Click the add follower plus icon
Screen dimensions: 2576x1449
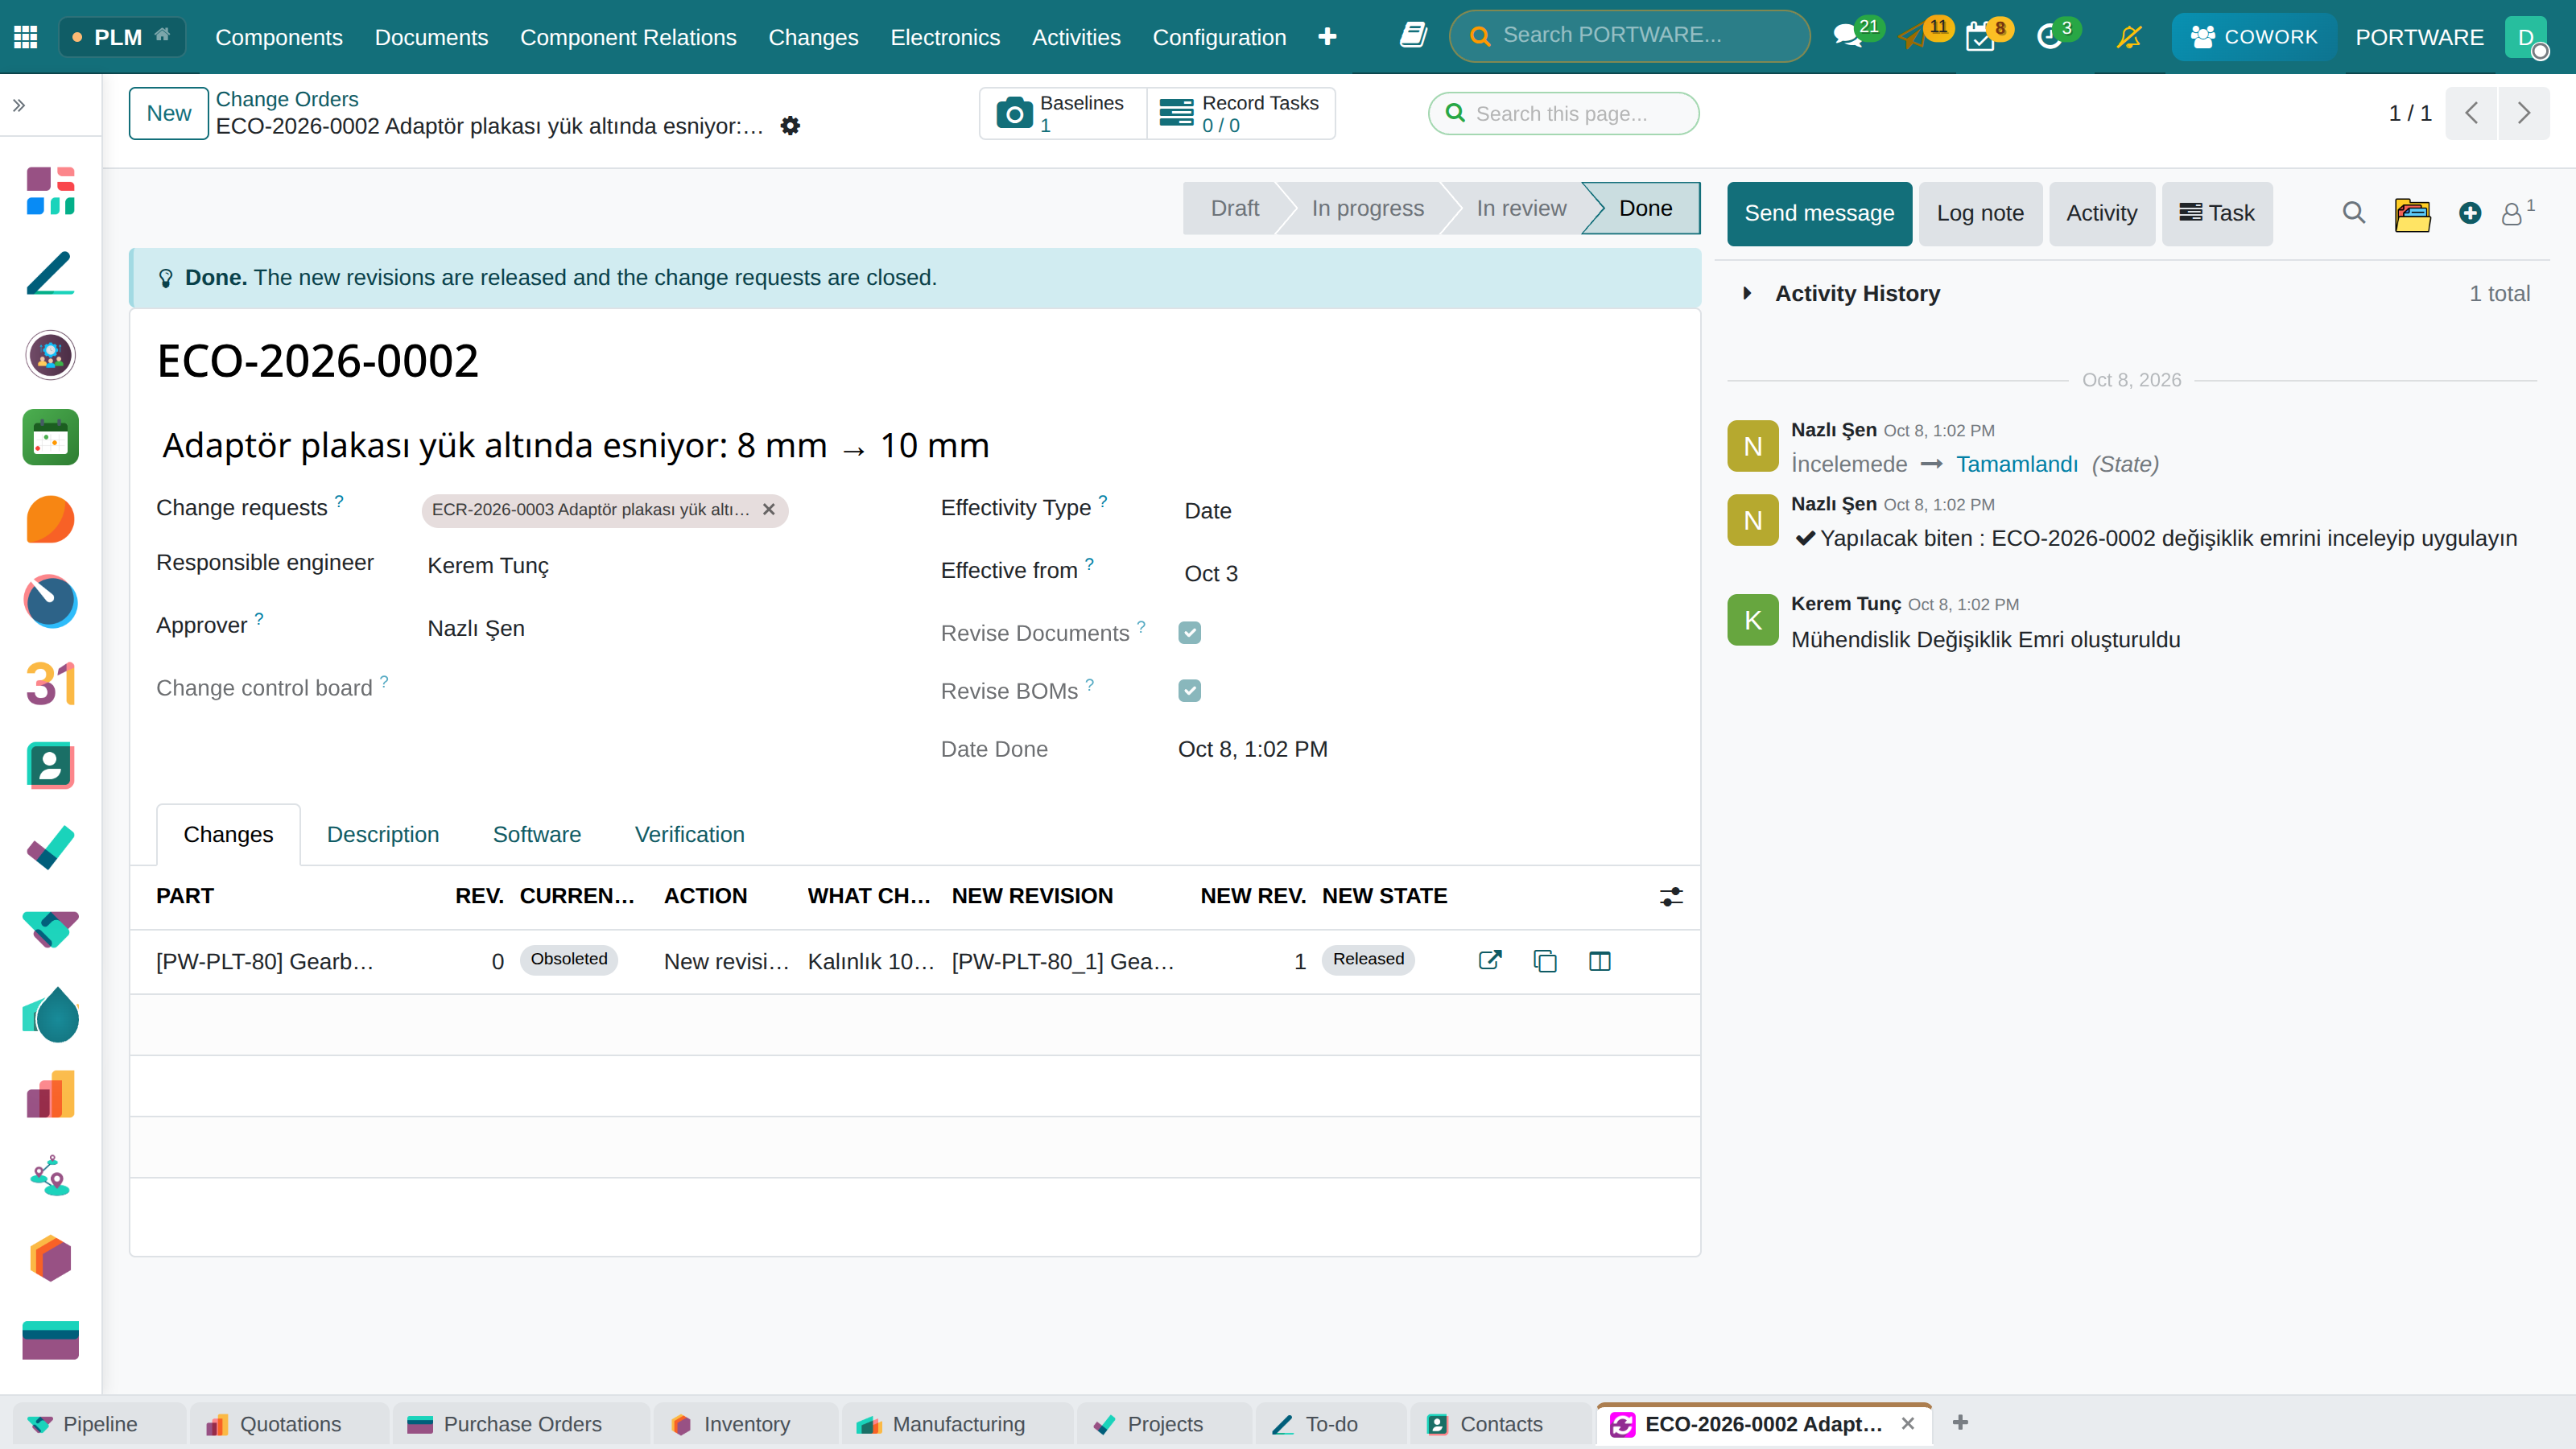click(x=2470, y=213)
